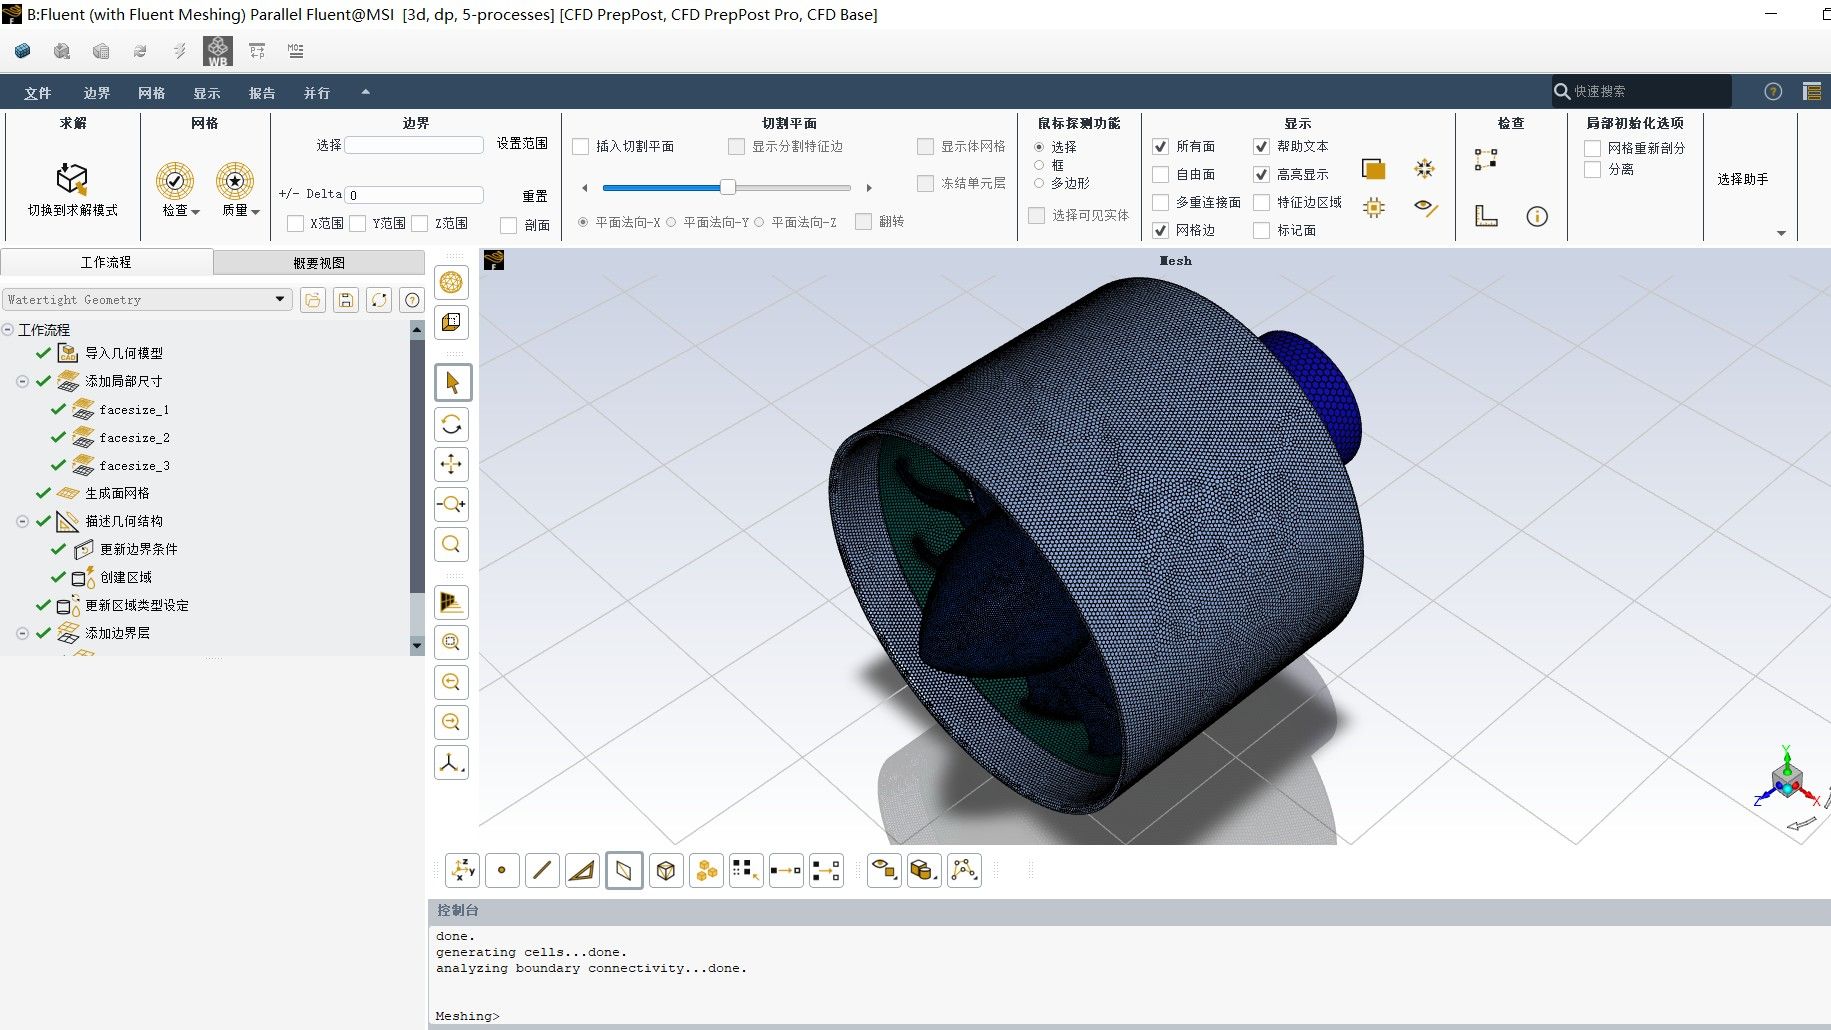Select the edge line selection filter icon

pos(542,871)
